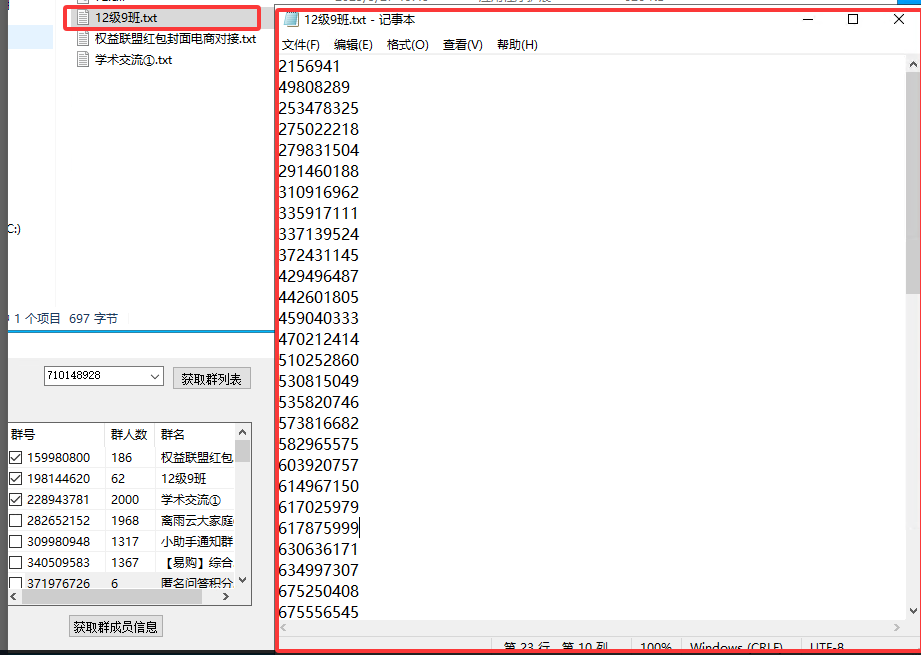This screenshot has height=655, width=921.
Task: Open the 文件(F) menu
Action: pos(303,44)
